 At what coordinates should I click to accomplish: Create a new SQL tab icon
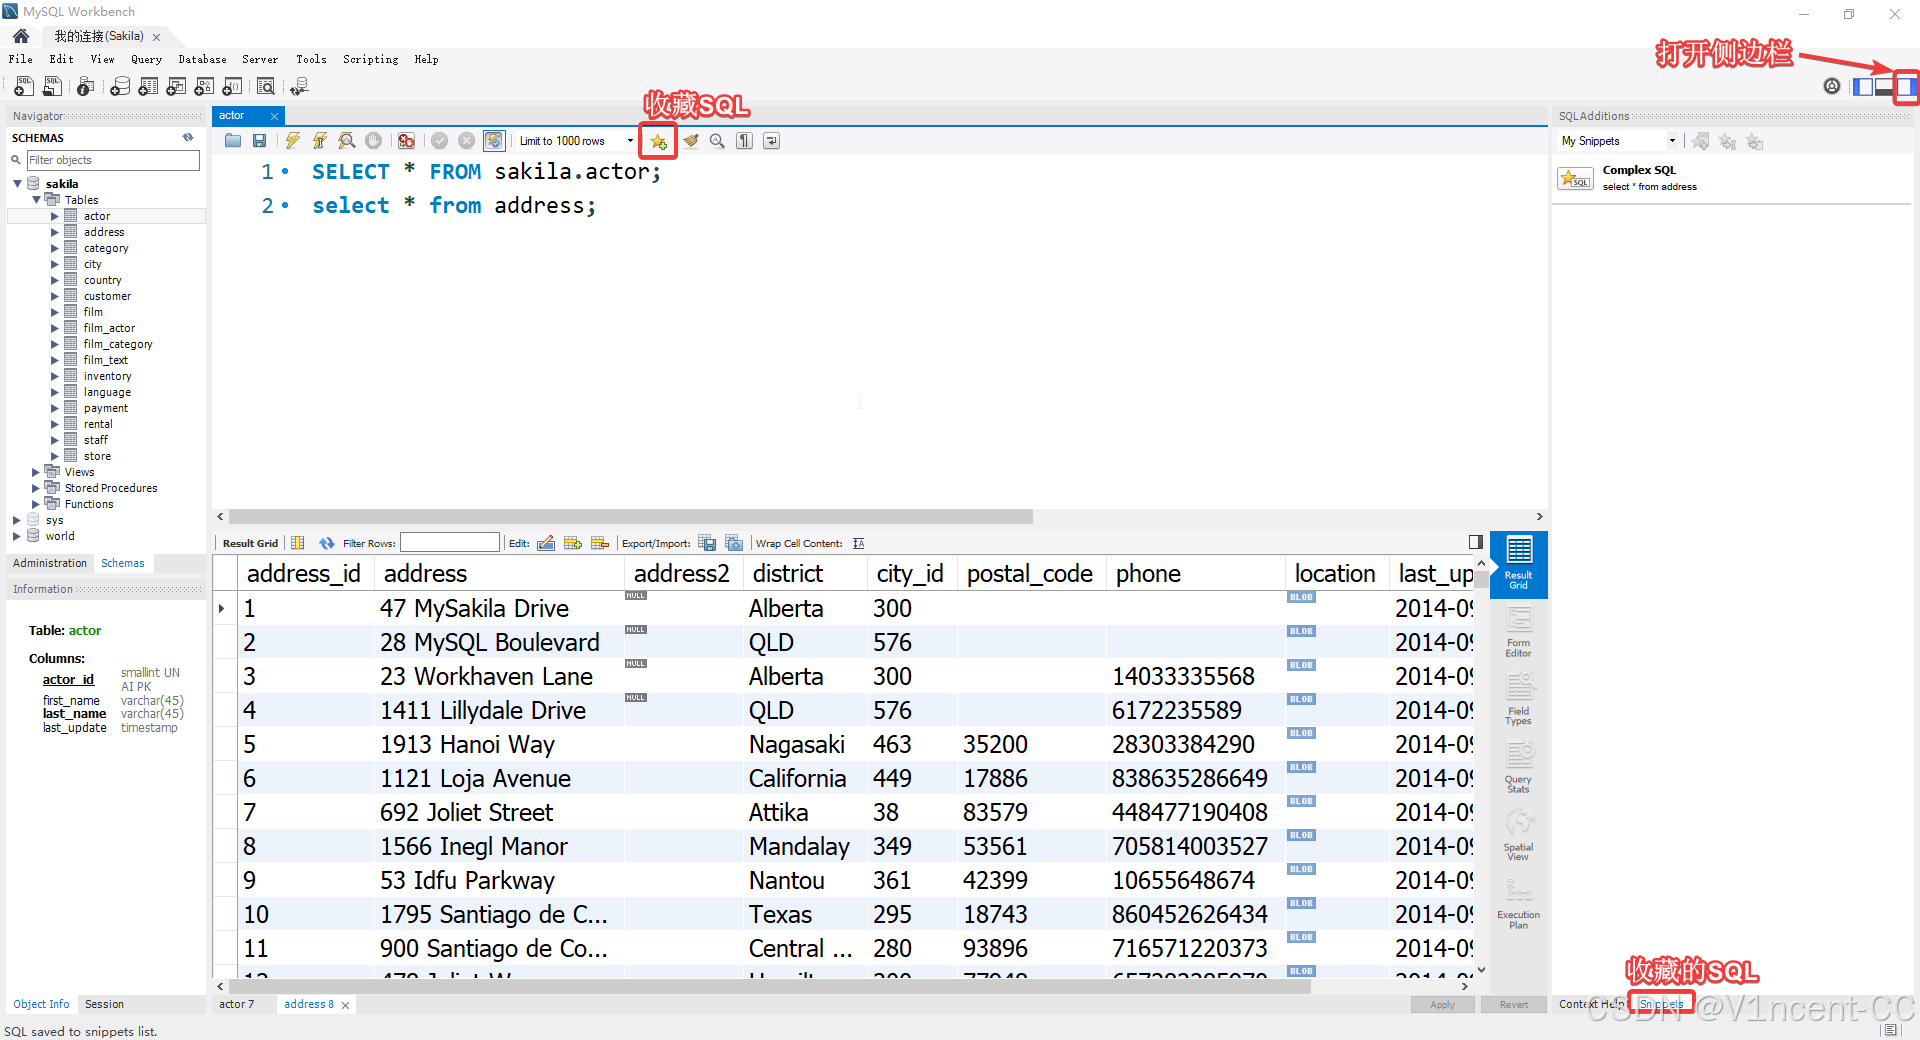[x=24, y=87]
